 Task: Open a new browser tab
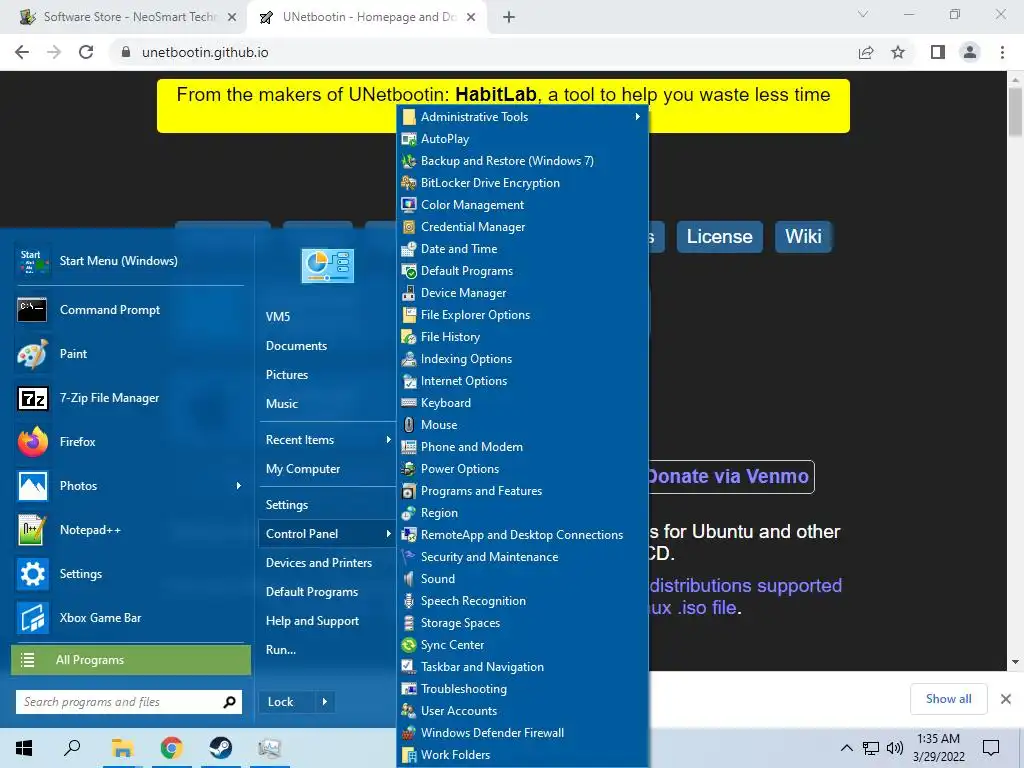[509, 17]
